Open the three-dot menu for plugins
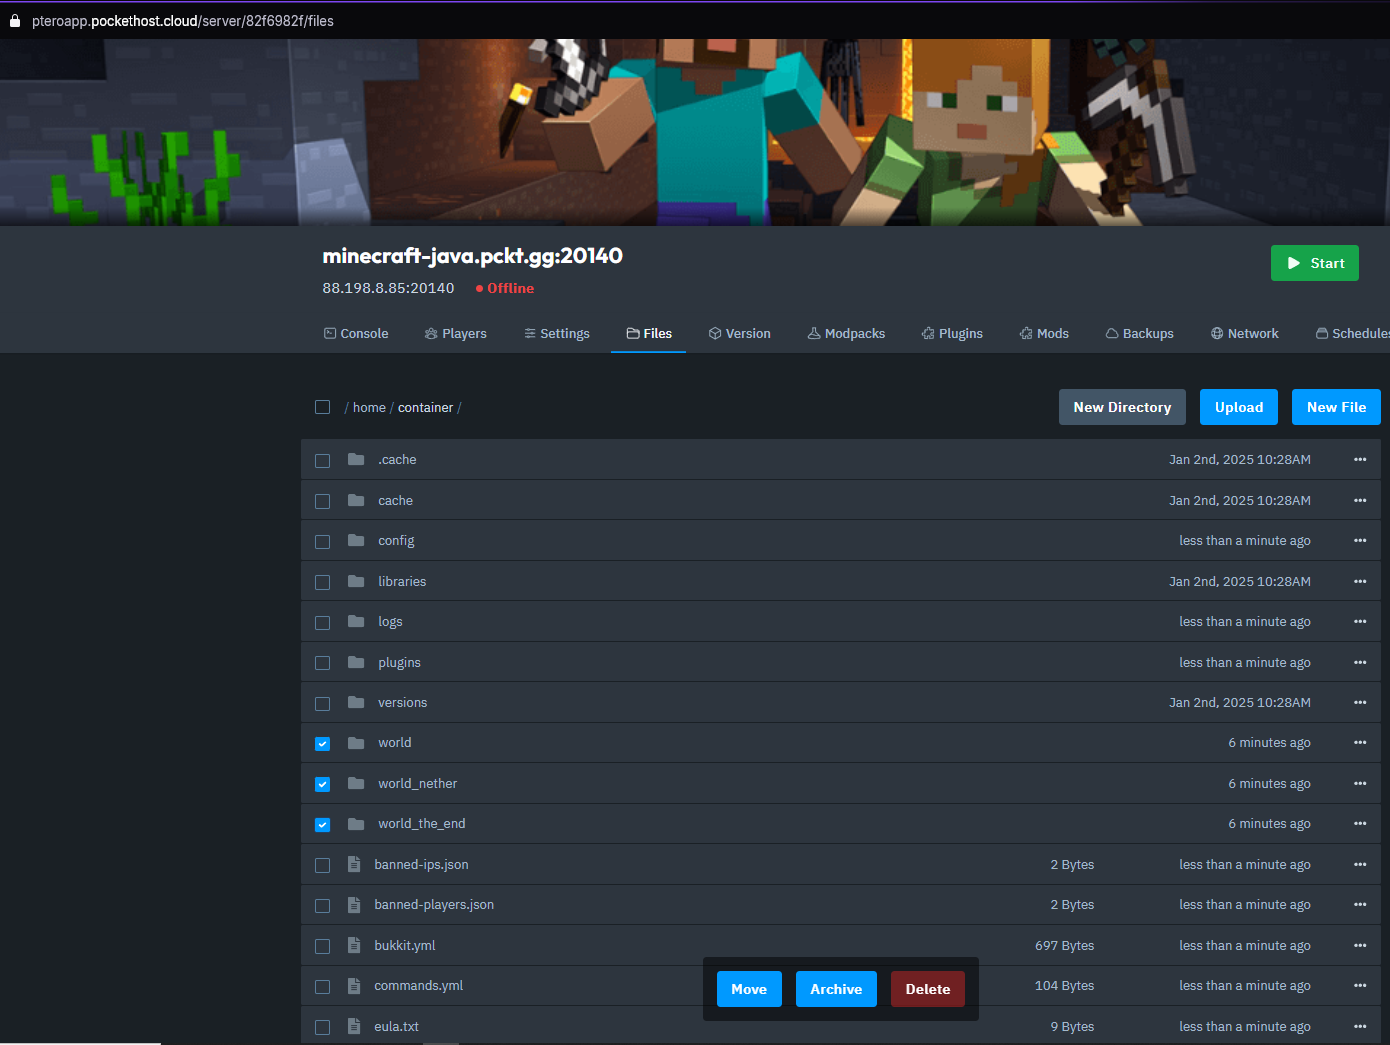Viewport: 1390px width, 1045px height. [x=1360, y=662]
